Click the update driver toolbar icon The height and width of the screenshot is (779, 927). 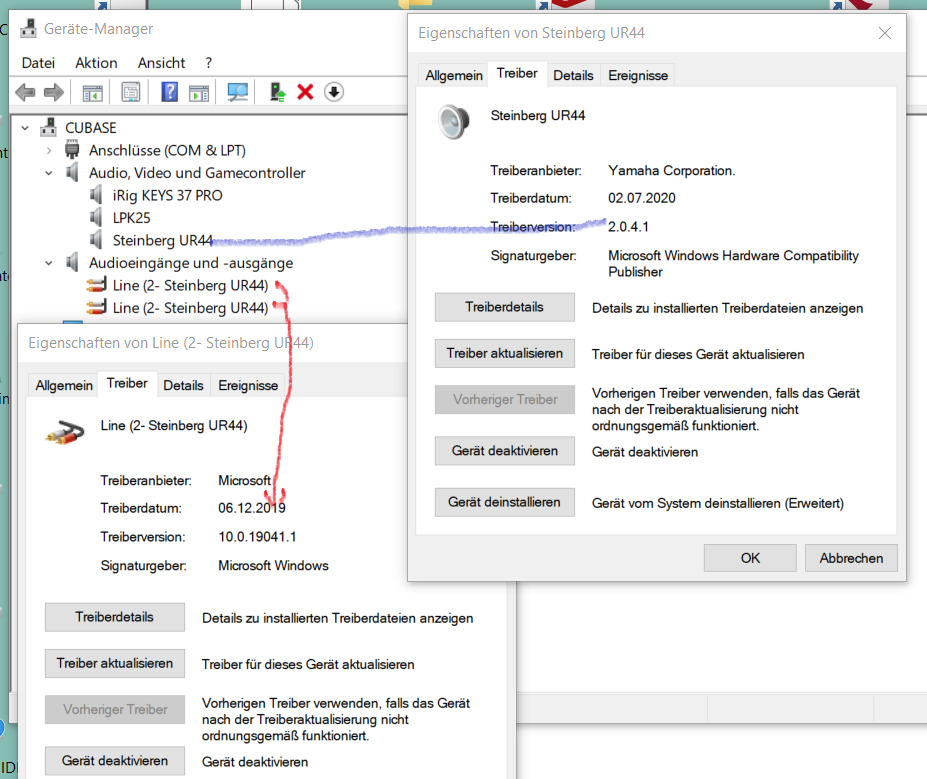click(277, 92)
